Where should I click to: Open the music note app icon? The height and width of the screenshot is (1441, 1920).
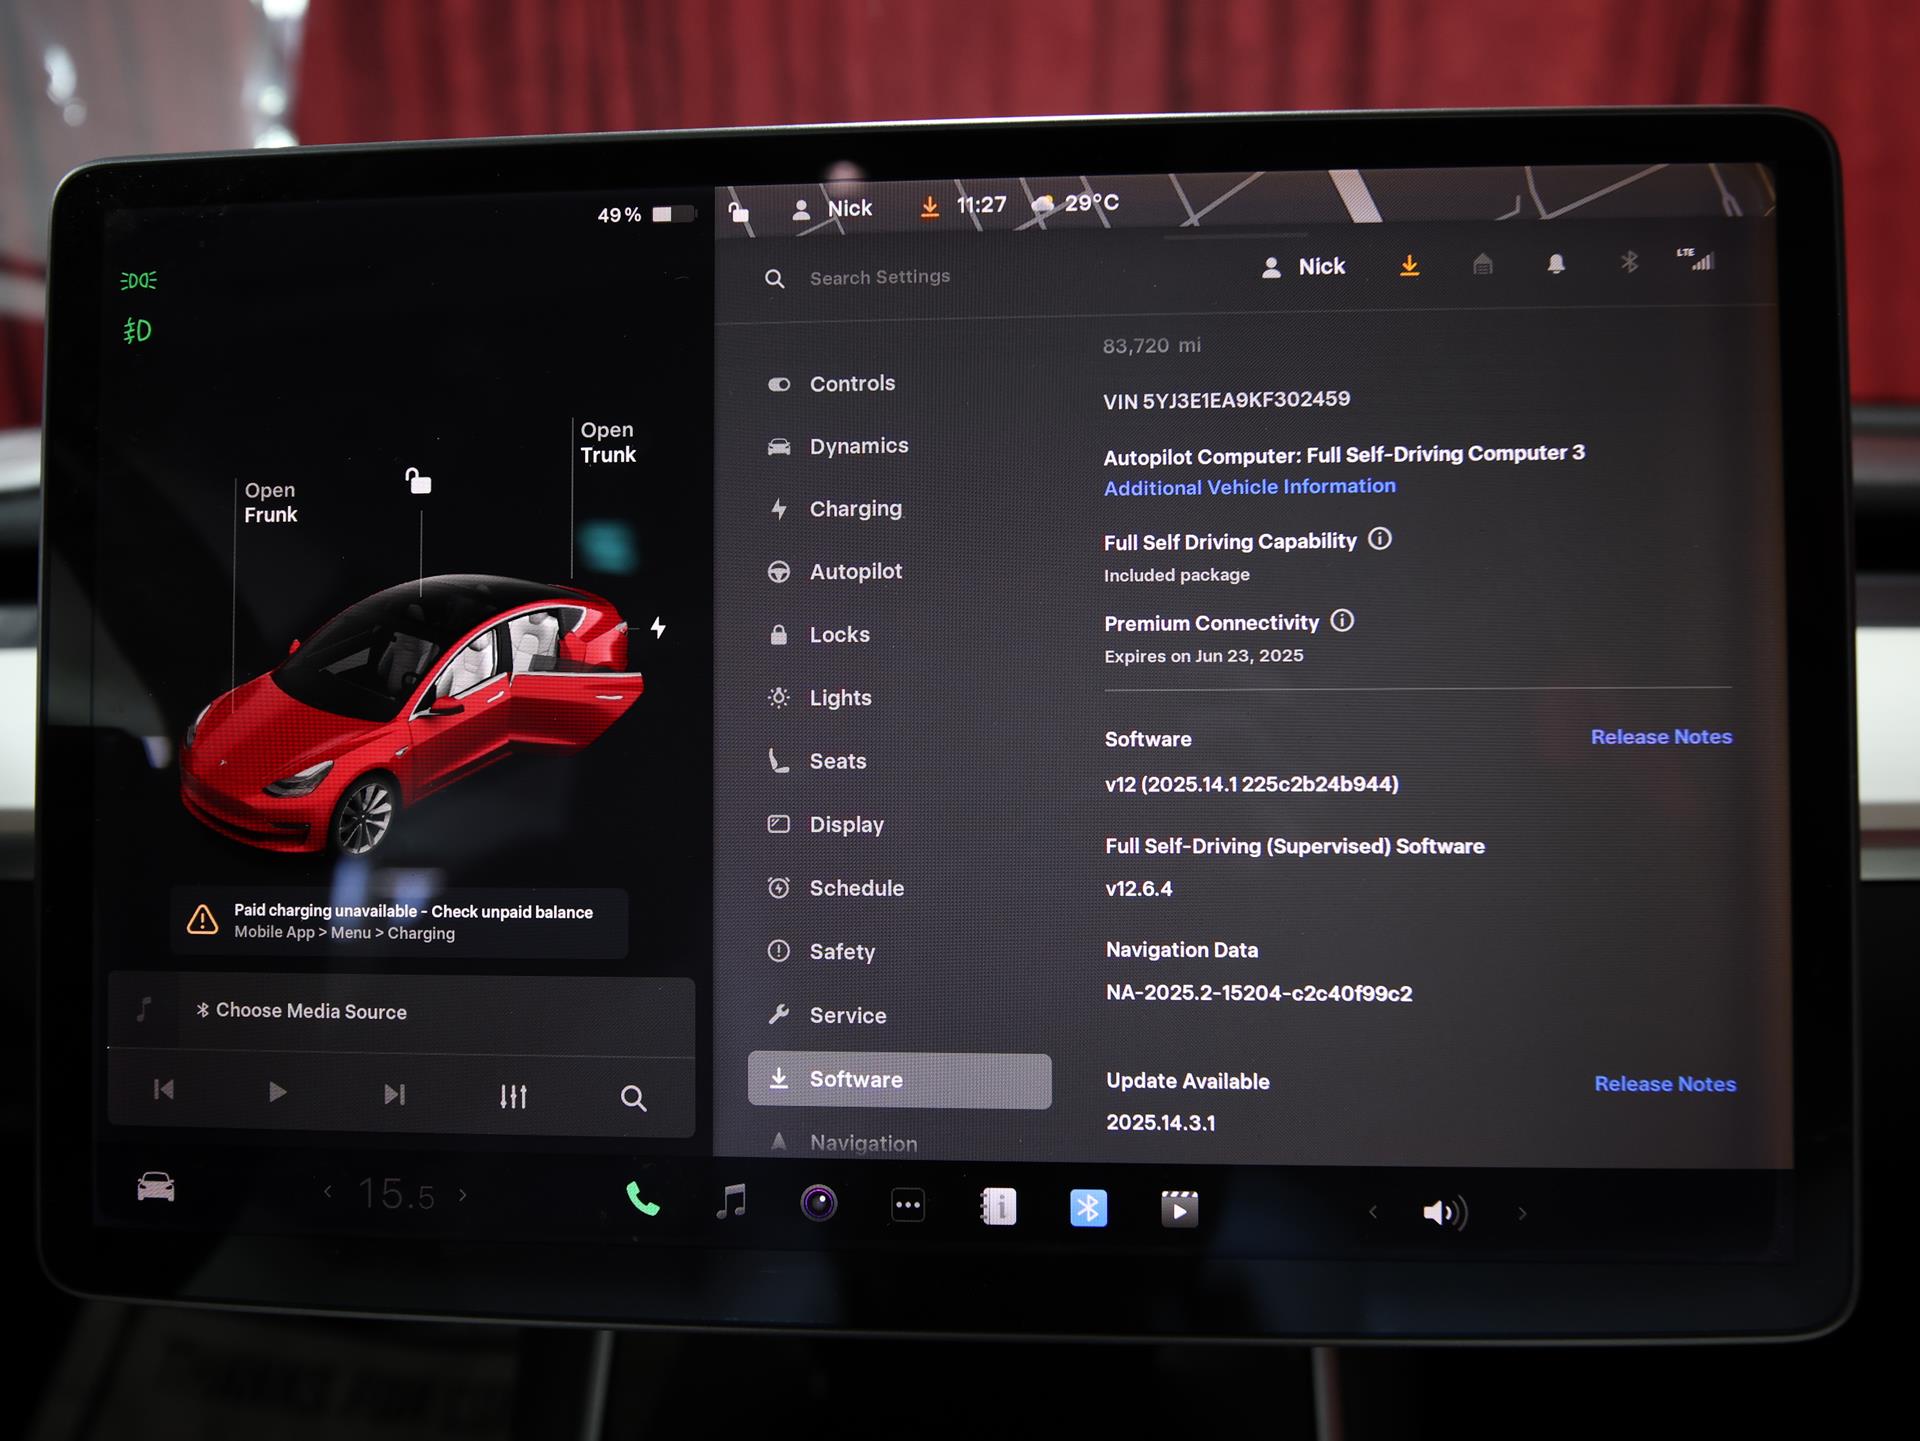point(731,1201)
